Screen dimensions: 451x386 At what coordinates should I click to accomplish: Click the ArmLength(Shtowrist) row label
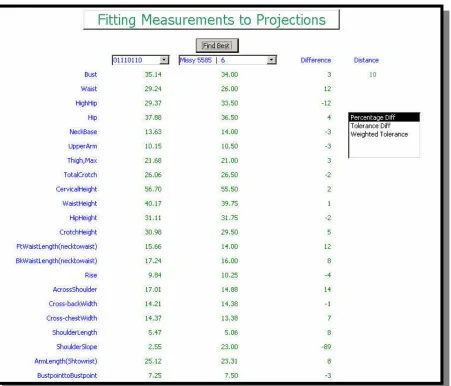pyautogui.click(x=66, y=361)
